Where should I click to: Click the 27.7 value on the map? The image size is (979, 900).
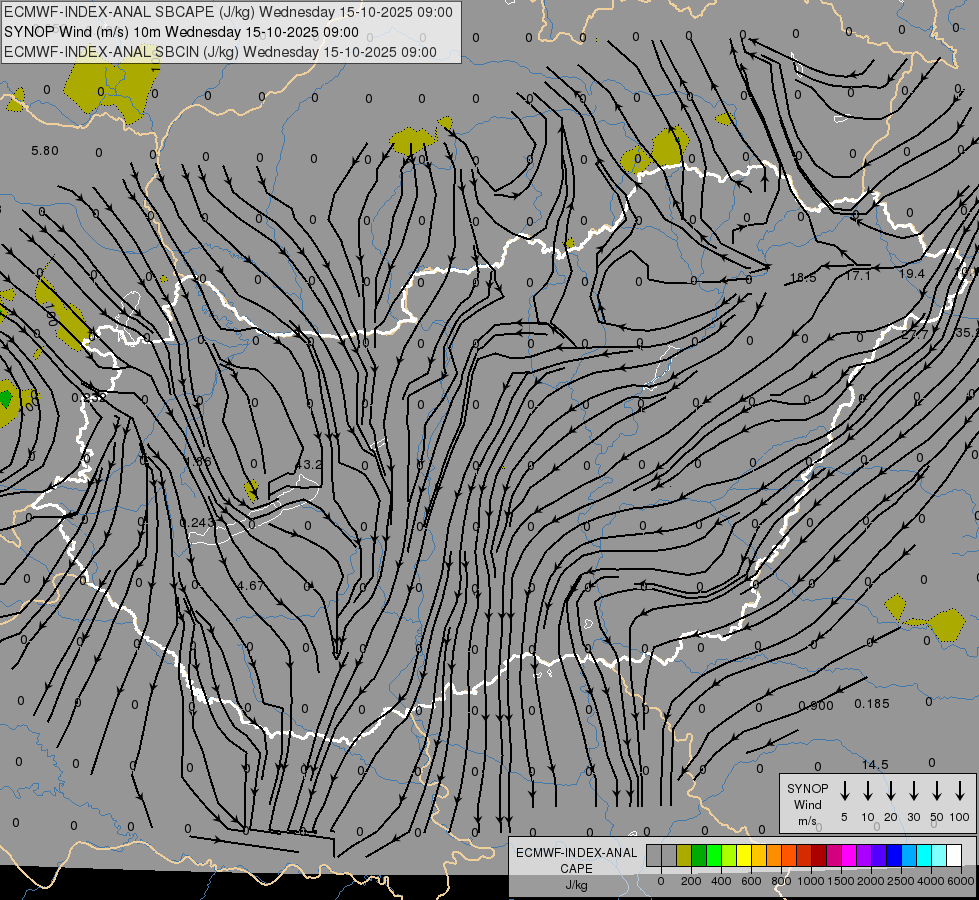915,334
